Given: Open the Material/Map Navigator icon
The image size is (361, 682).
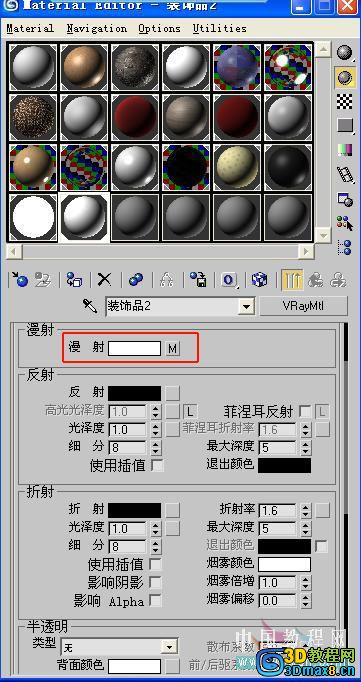Looking at the screenshot, I should pos(345,247).
